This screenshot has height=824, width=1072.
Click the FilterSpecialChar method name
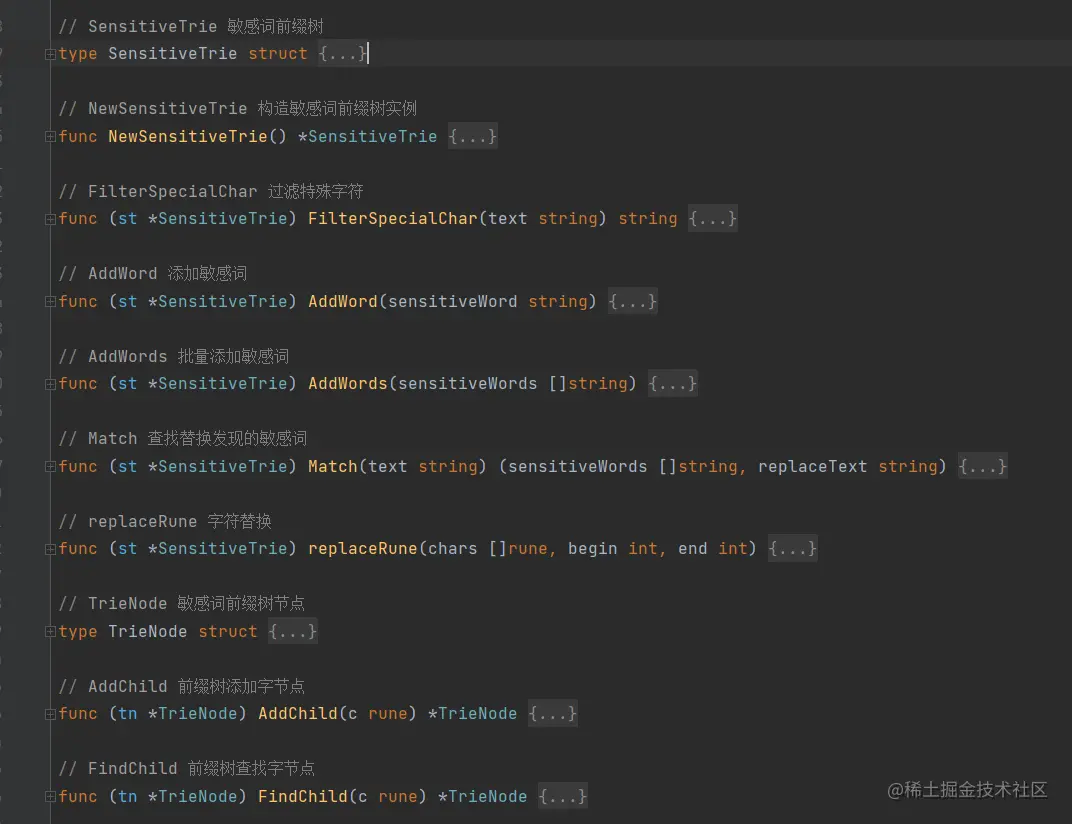click(392, 219)
